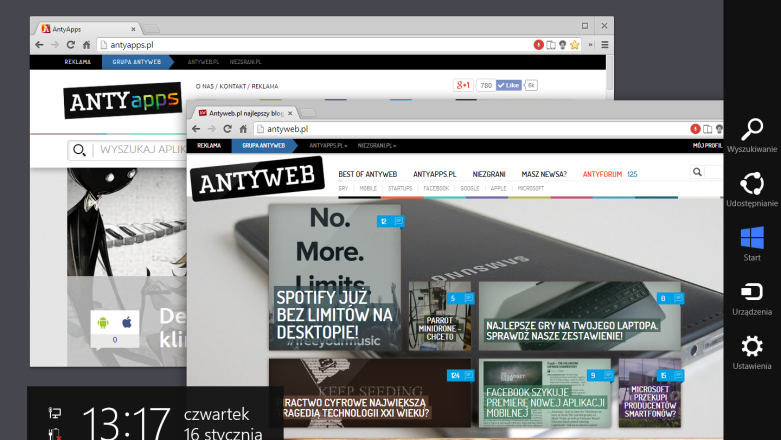Click the magnifier in AntyApps search box
781x440 pixels.
coord(79,149)
